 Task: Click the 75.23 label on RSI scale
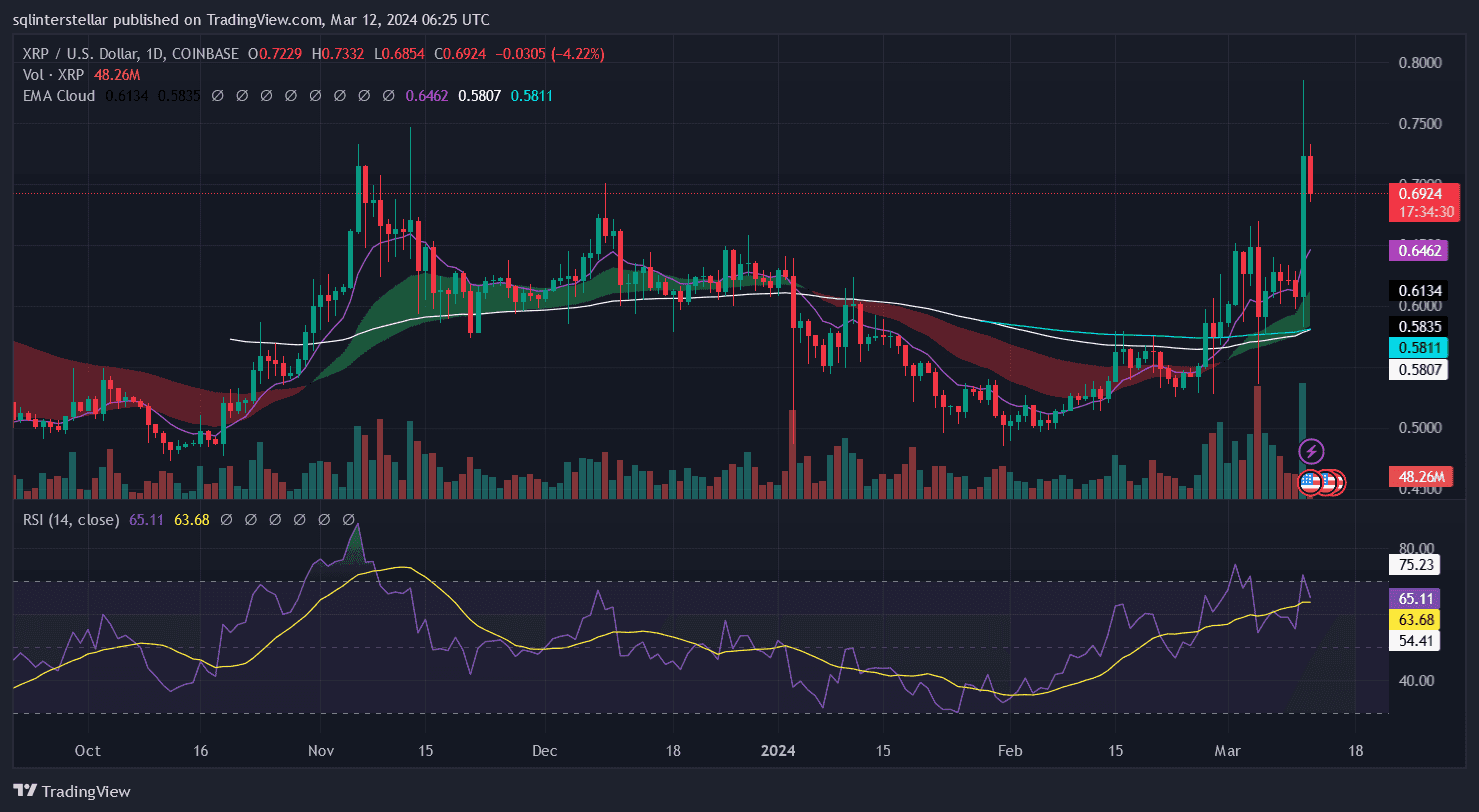pos(1414,564)
